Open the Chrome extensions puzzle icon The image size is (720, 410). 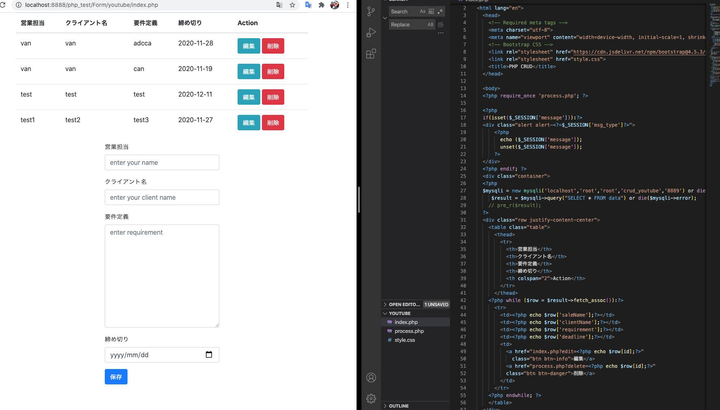(321, 5)
